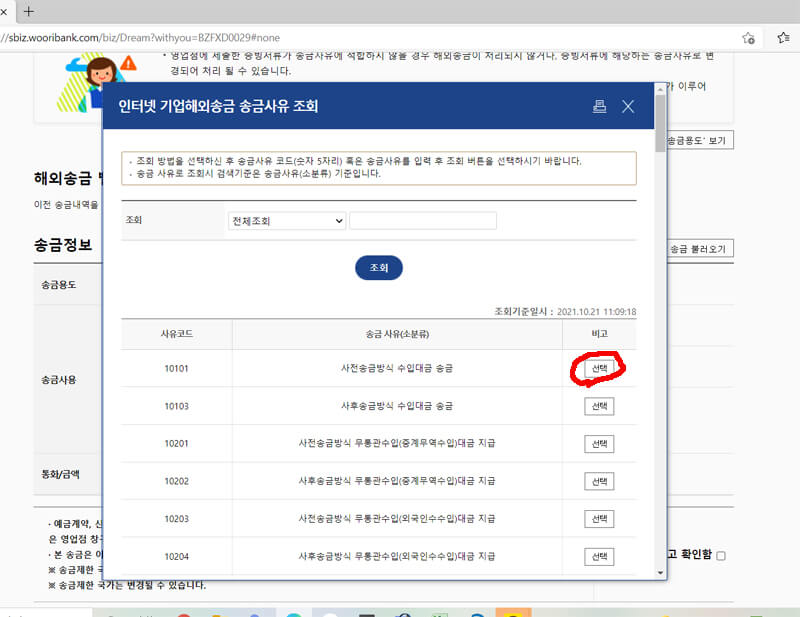Viewport: 800px width, 617px height.
Task: Tick the 확인함 confirmation checkbox
Action: [721, 556]
